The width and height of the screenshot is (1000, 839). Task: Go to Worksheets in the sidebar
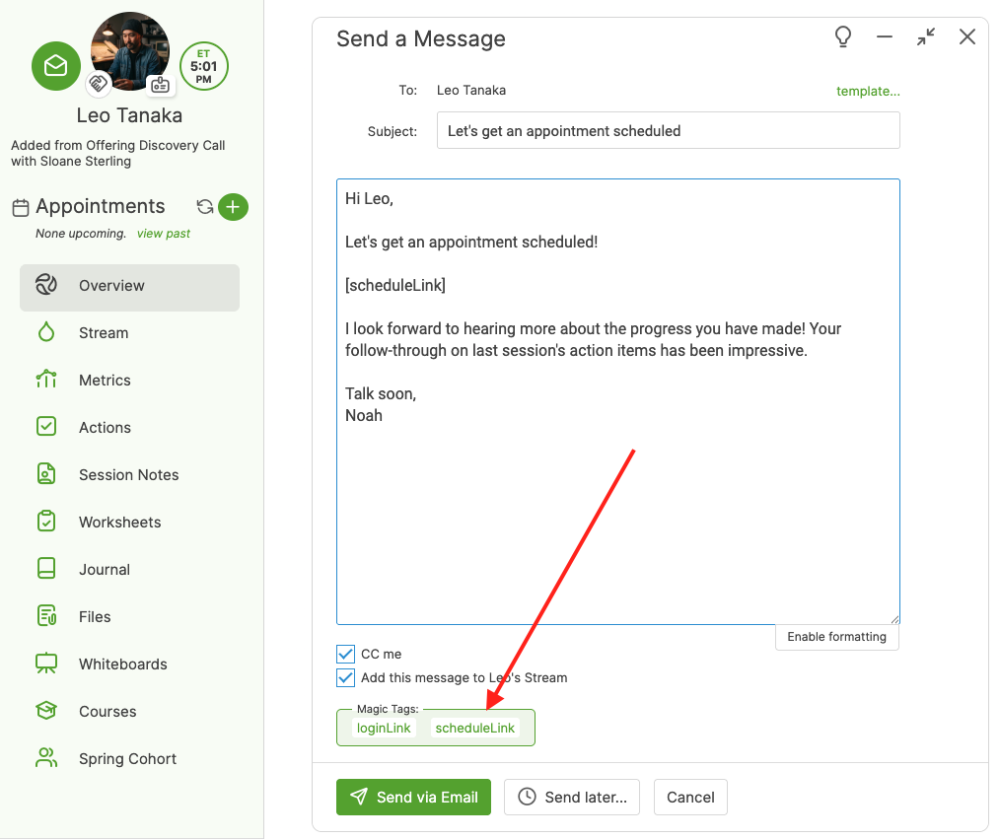click(x=119, y=522)
